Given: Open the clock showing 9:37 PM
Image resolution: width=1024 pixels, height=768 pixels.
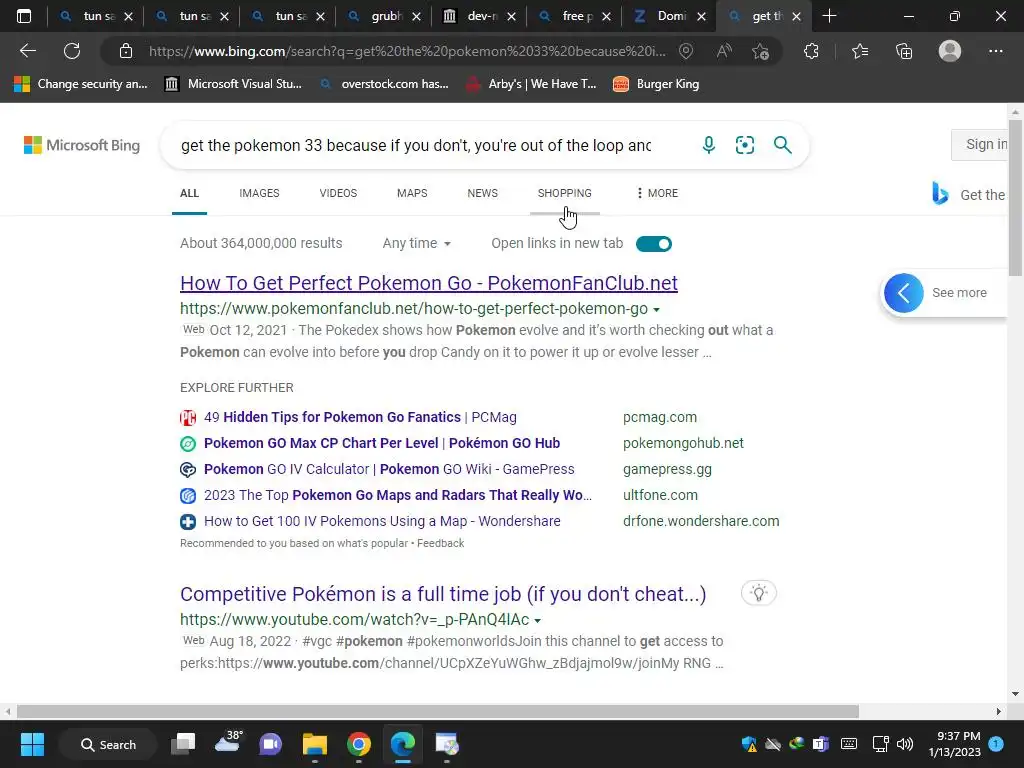Looking at the screenshot, I should point(955,744).
